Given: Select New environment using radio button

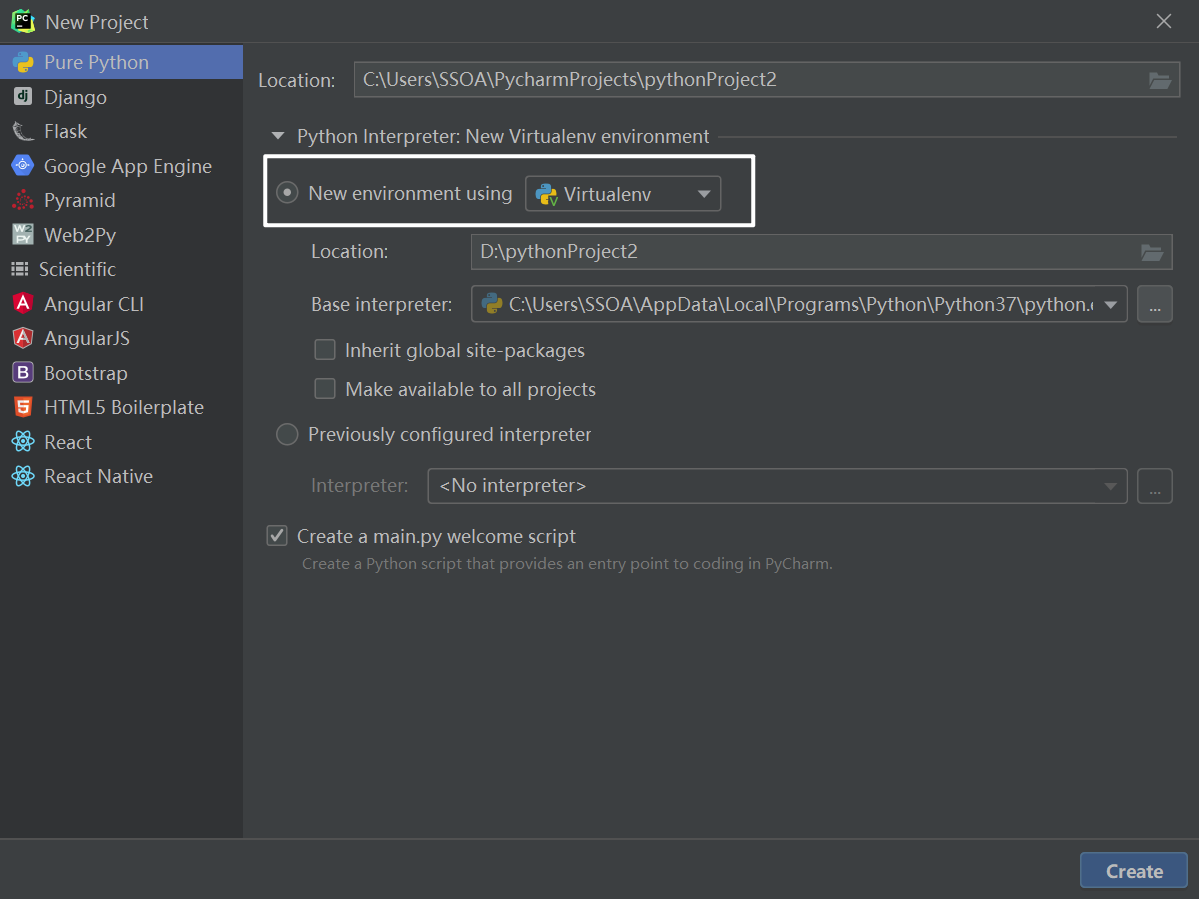Looking at the screenshot, I should pos(287,193).
